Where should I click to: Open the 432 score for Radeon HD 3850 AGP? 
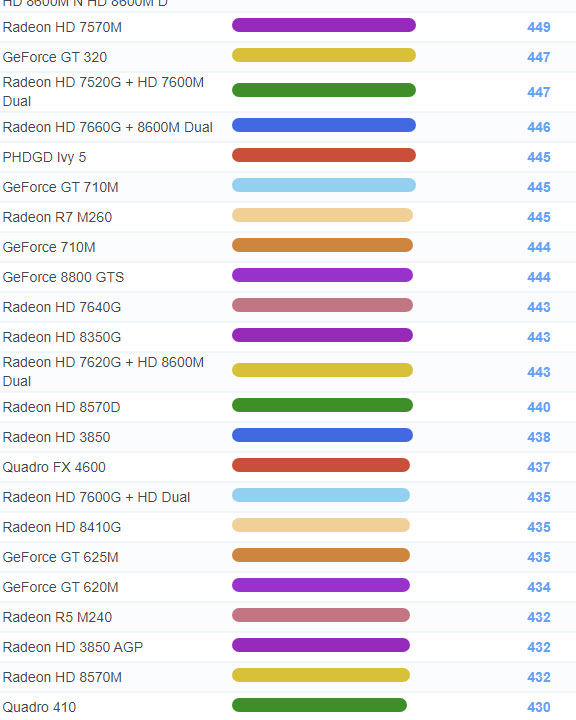click(x=539, y=647)
